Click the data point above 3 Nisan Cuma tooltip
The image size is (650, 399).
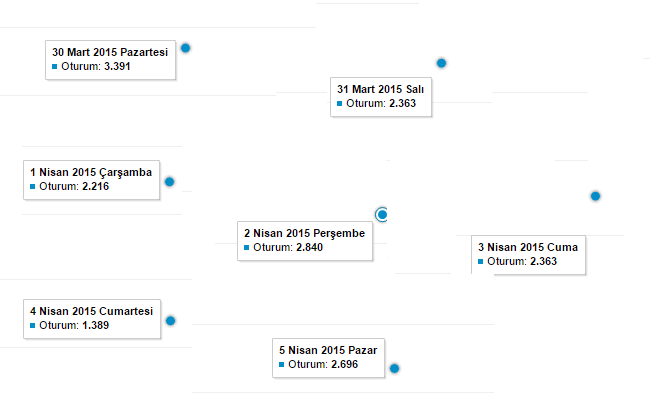(x=595, y=196)
